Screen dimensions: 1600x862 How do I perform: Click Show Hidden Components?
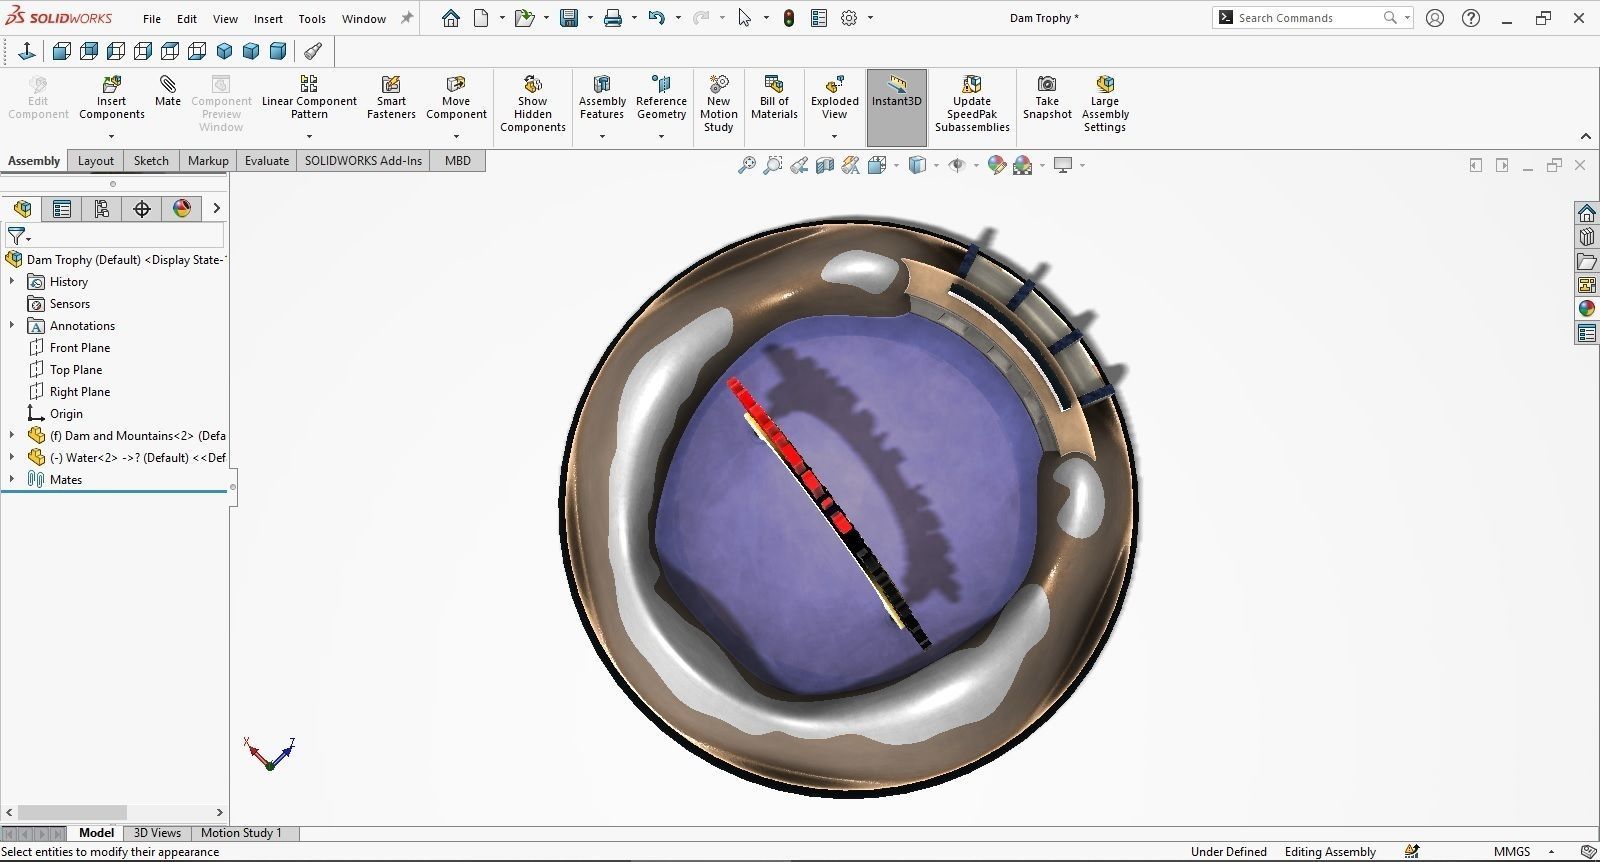click(x=533, y=103)
